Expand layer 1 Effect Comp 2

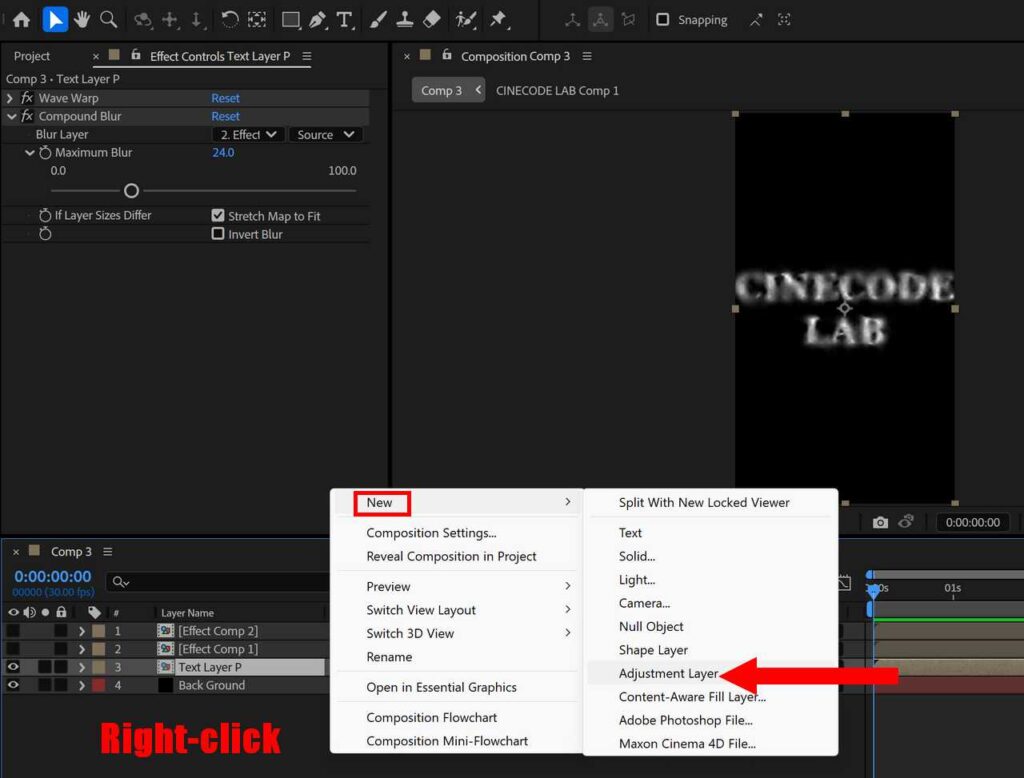click(x=81, y=631)
